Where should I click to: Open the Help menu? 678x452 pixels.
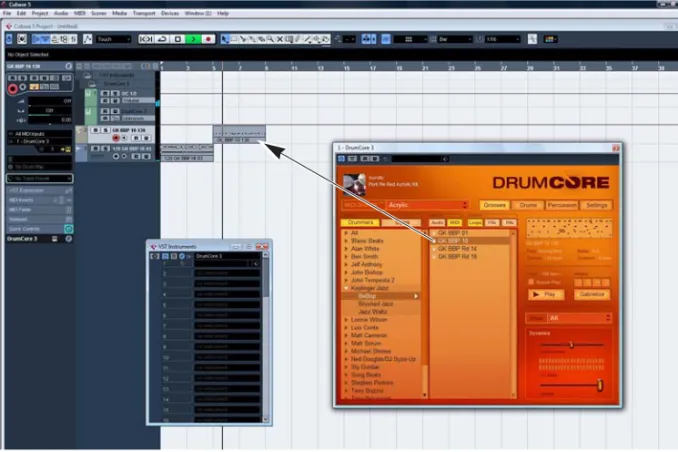(x=223, y=13)
